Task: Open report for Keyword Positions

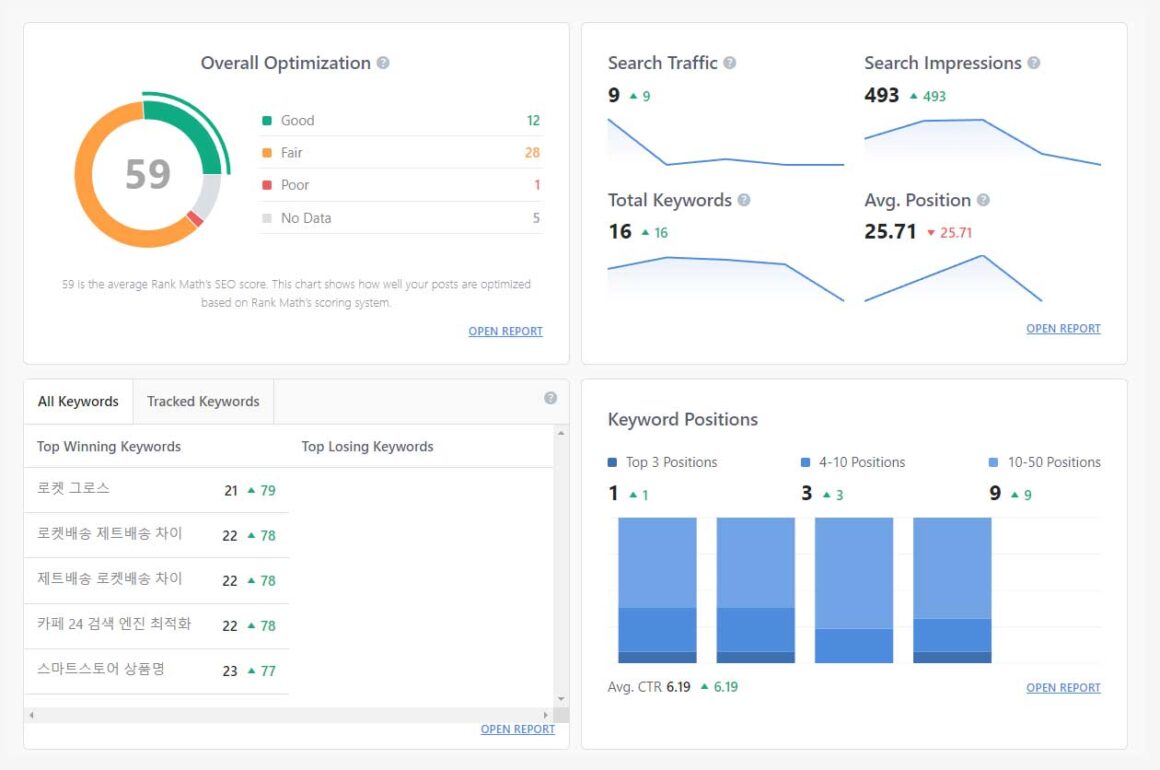Action: (1063, 687)
